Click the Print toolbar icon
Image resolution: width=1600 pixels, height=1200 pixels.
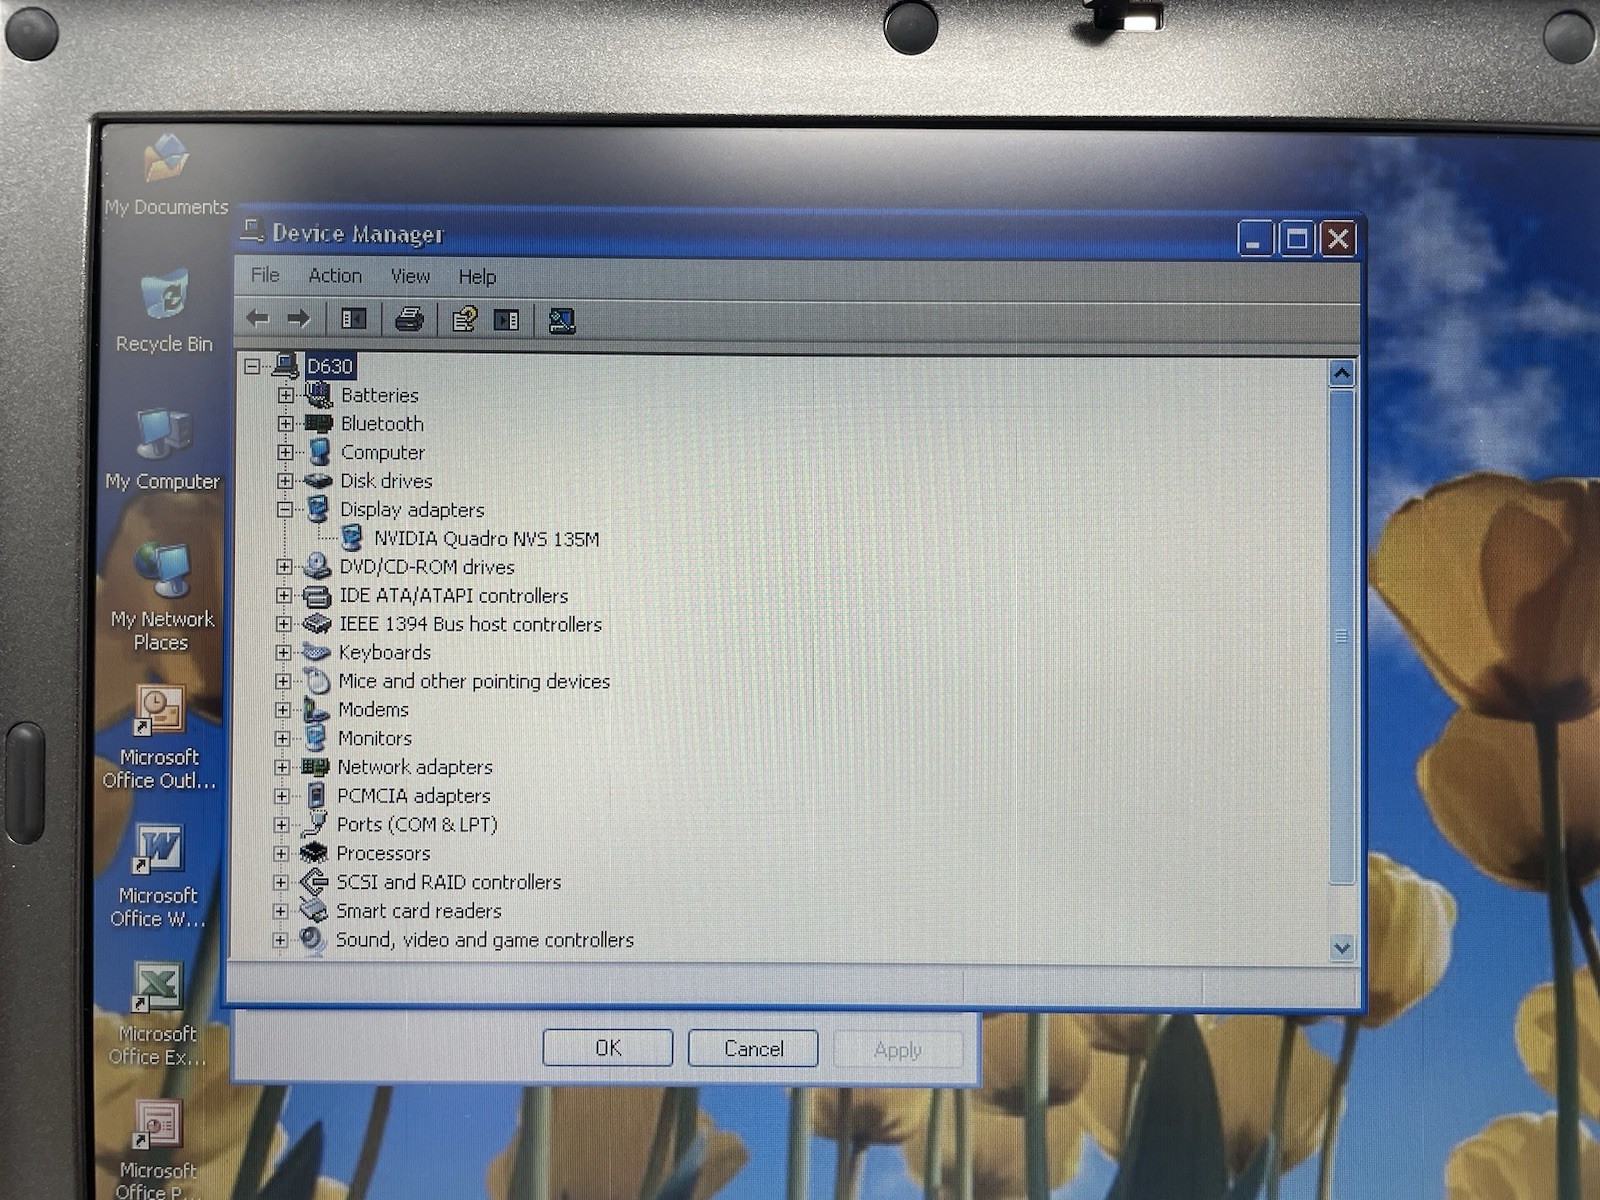tap(409, 319)
